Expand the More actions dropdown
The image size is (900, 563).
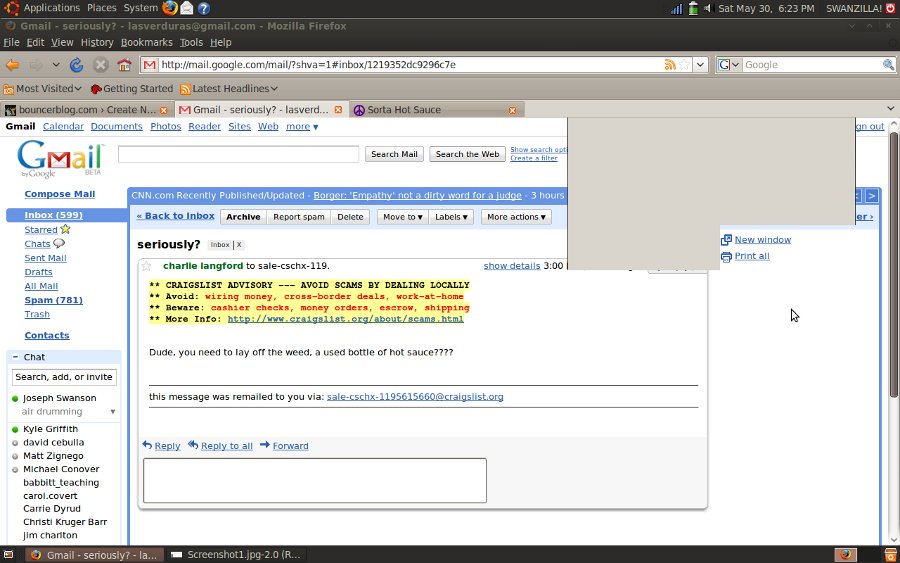[515, 217]
